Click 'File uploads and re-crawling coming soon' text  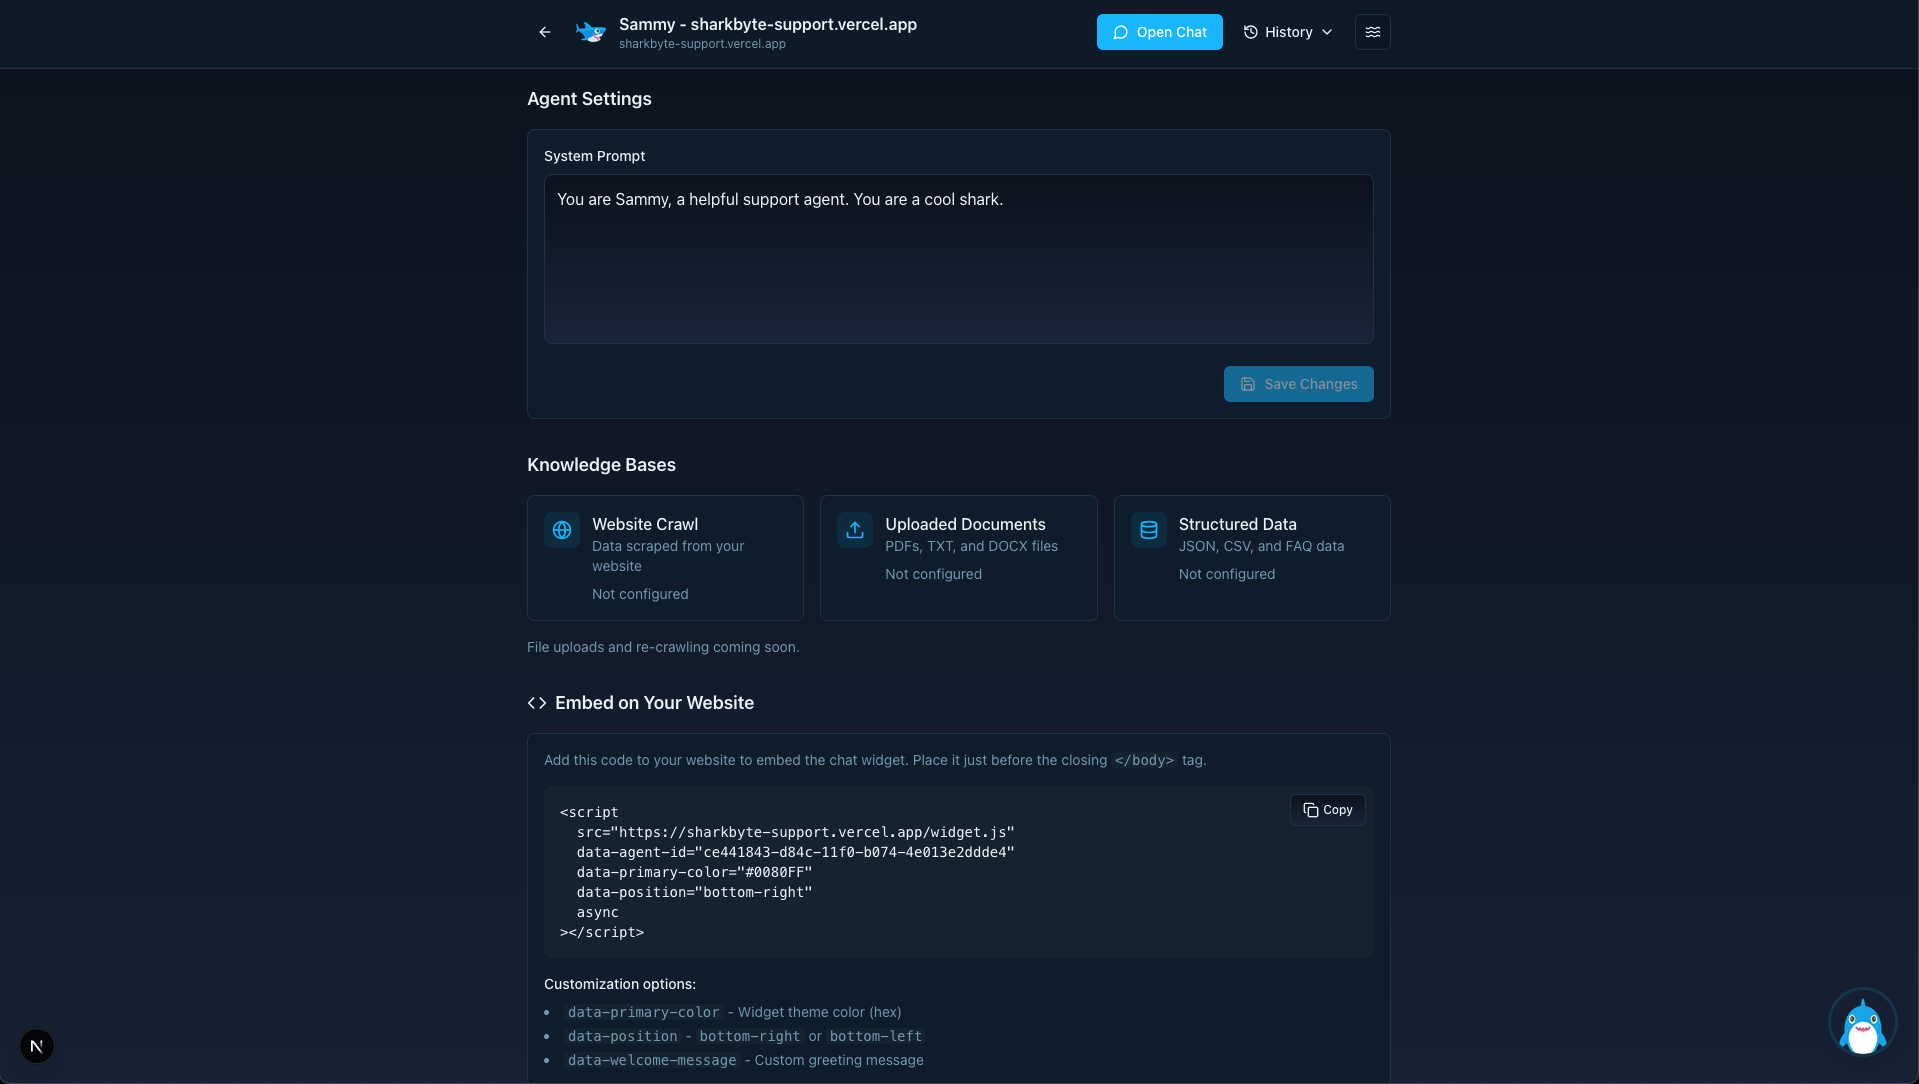(x=663, y=647)
